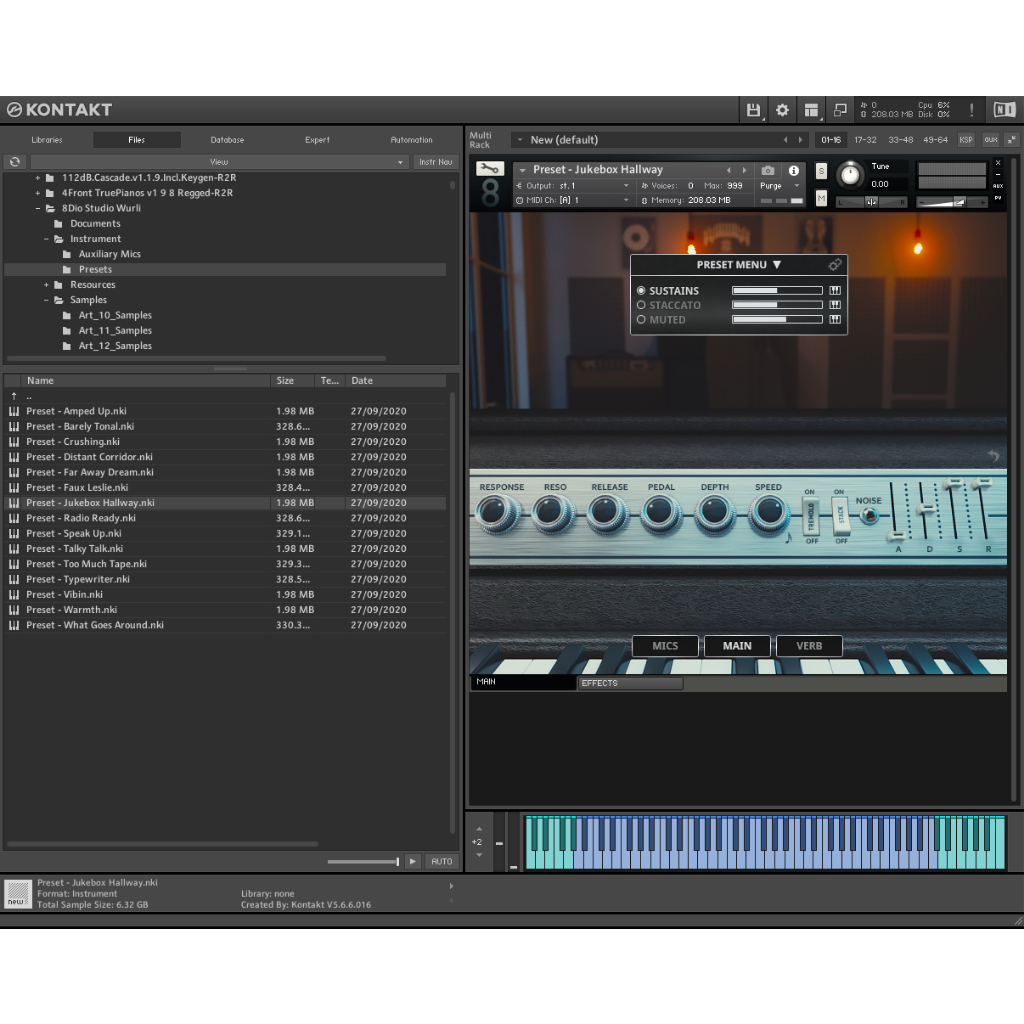Image resolution: width=1024 pixels, height=1024 pixels.
Task: Open keyboard icon next to SUSTAINS
Action: (835, 291)
